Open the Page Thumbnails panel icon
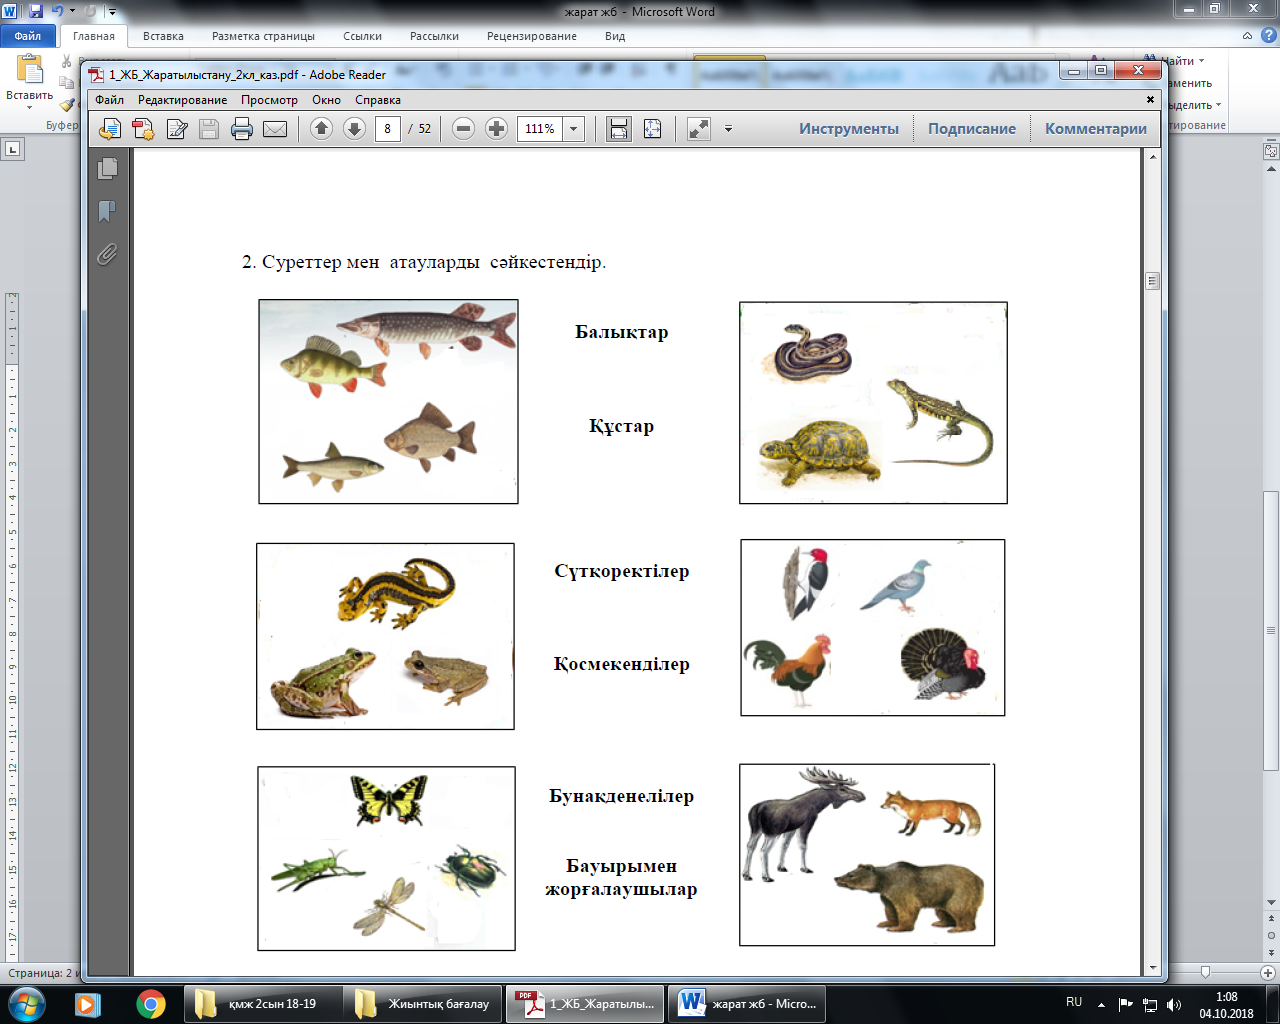 click(108, 169)
